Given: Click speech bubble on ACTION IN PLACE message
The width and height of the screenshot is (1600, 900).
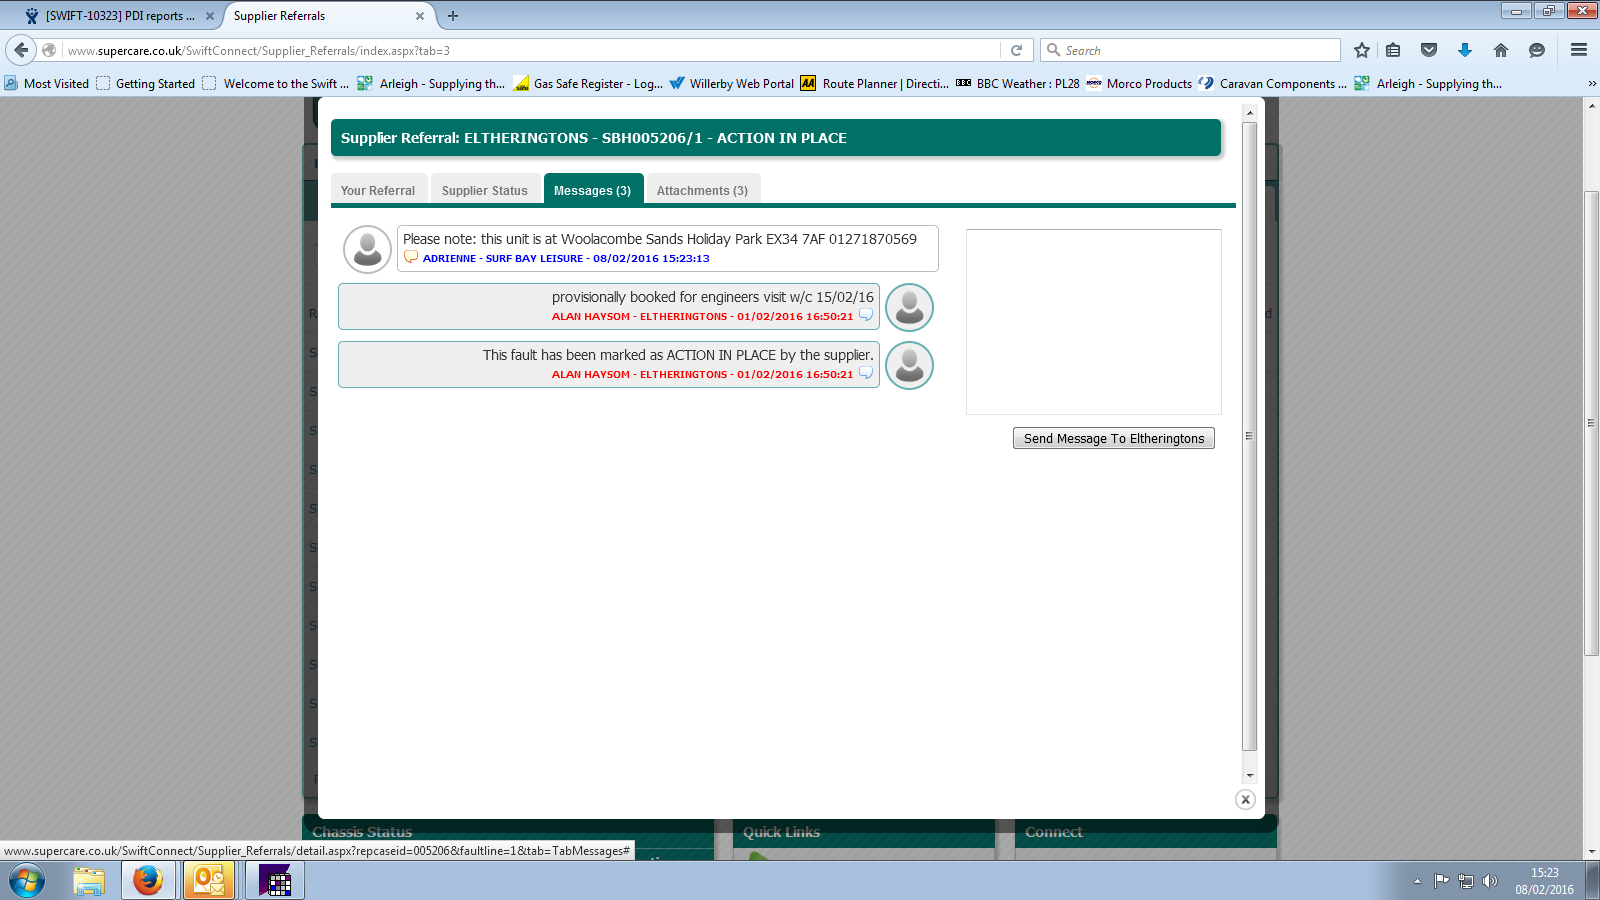Looking at the screenshot, I should tap(866, 373).
